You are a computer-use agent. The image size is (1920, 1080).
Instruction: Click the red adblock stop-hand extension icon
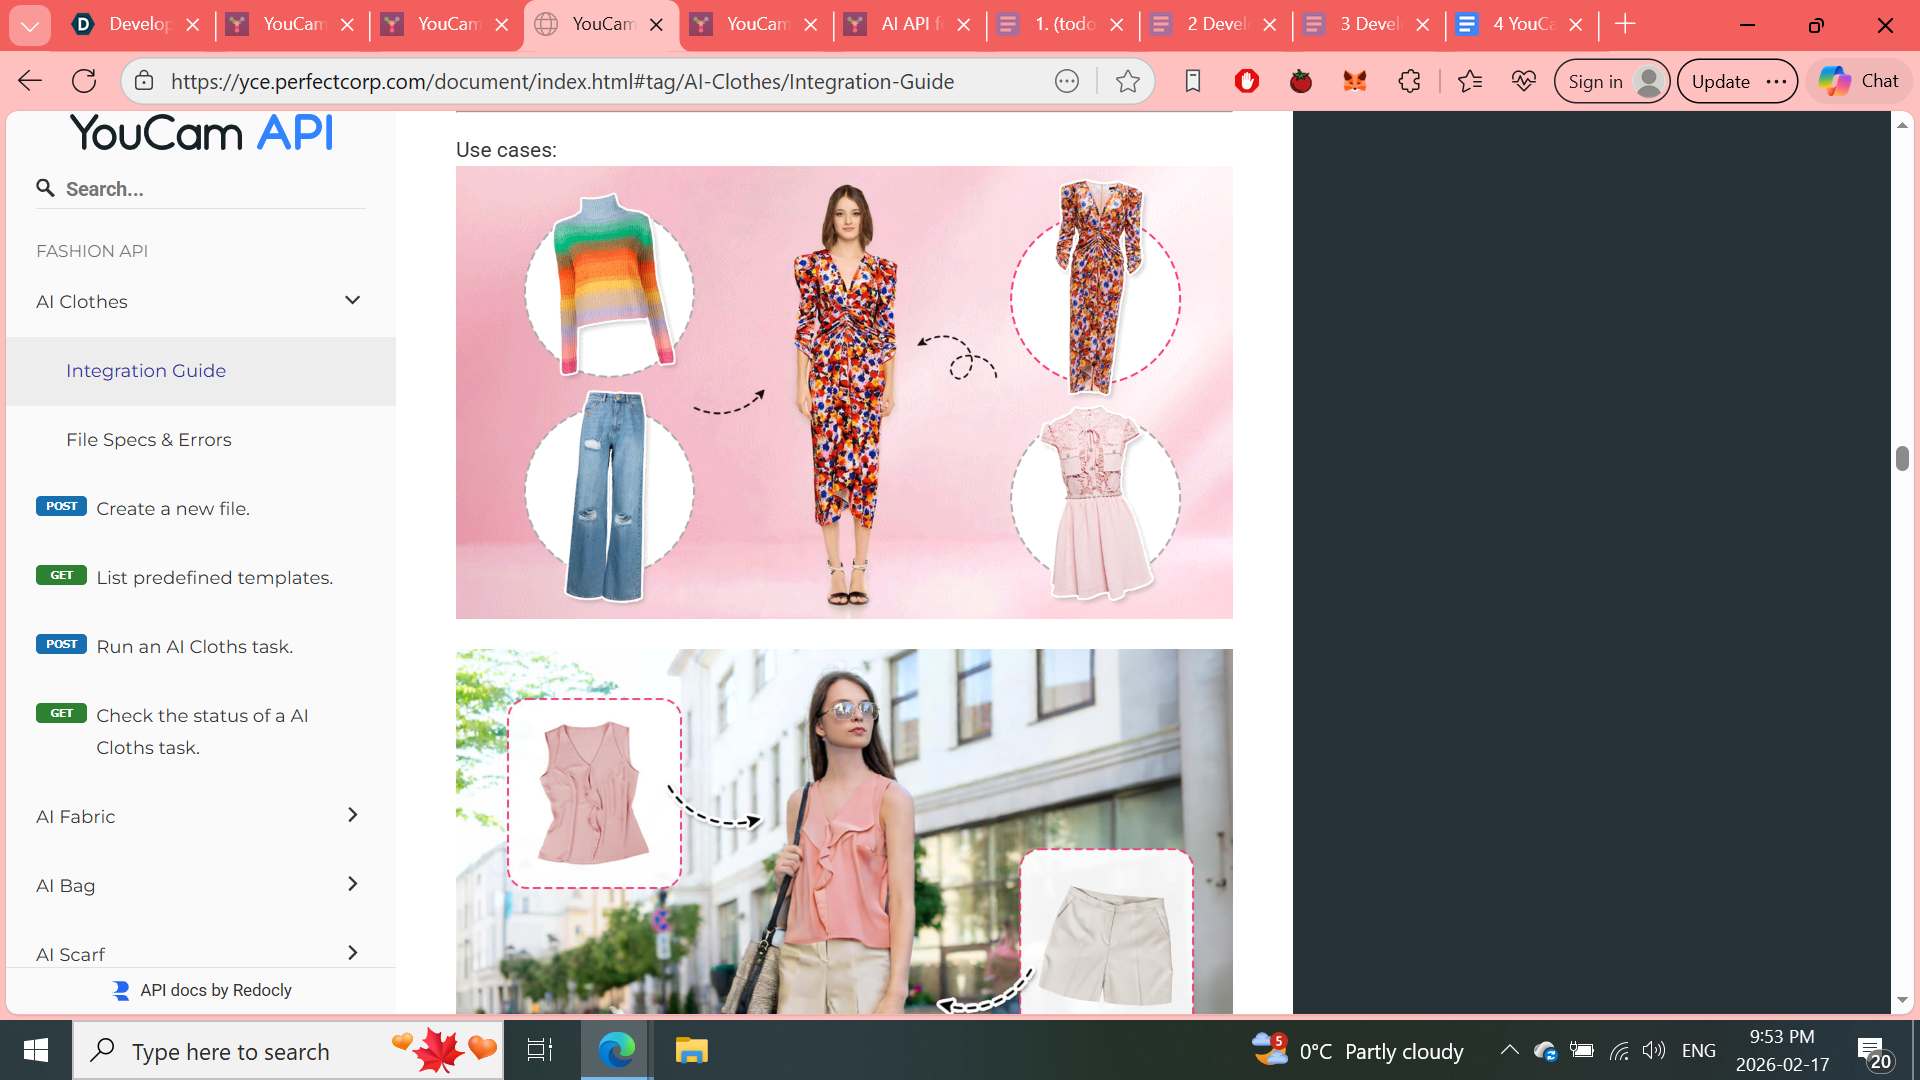click(x=1247, y=81)
